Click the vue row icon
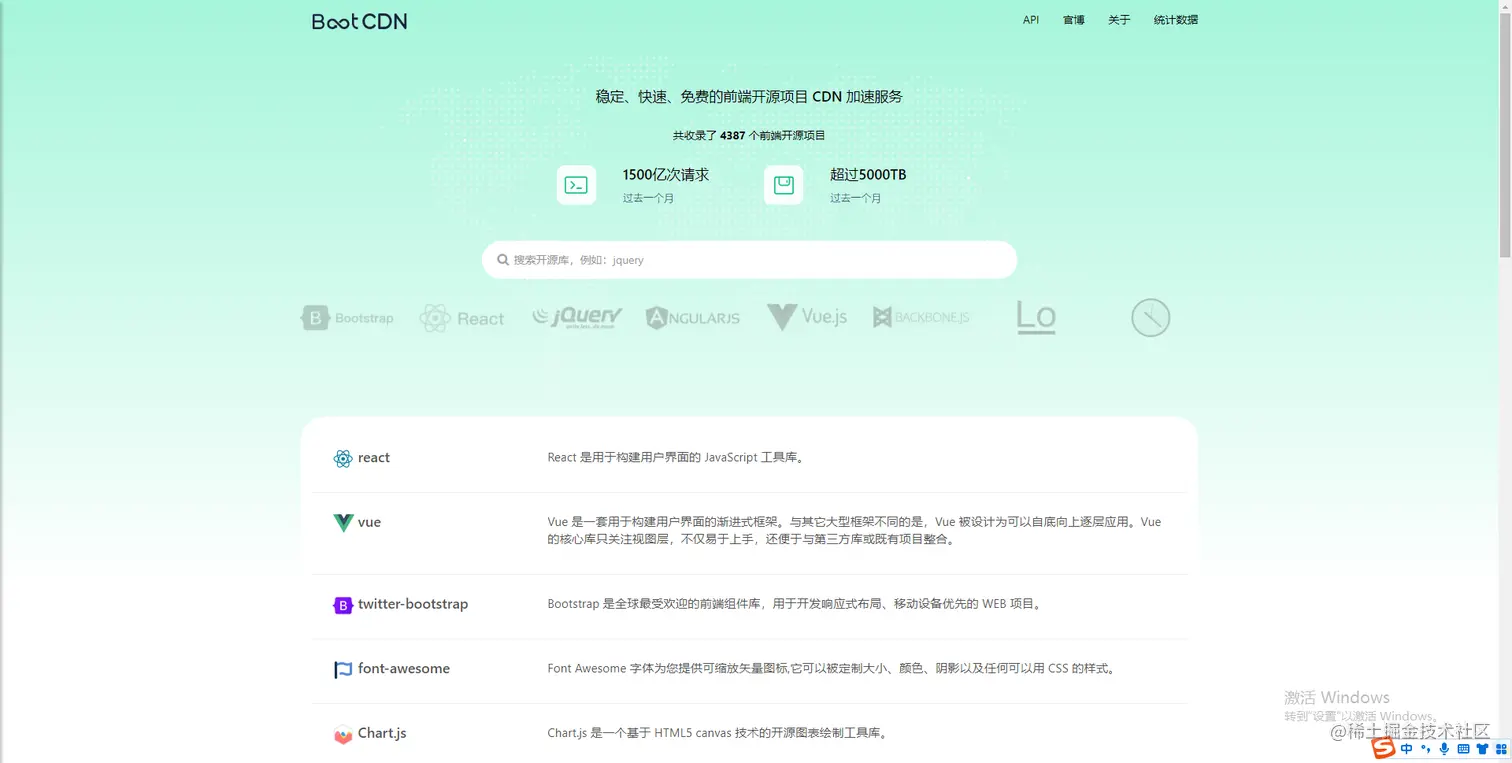This screenshot has height=763, width=1512. [343, 522]
